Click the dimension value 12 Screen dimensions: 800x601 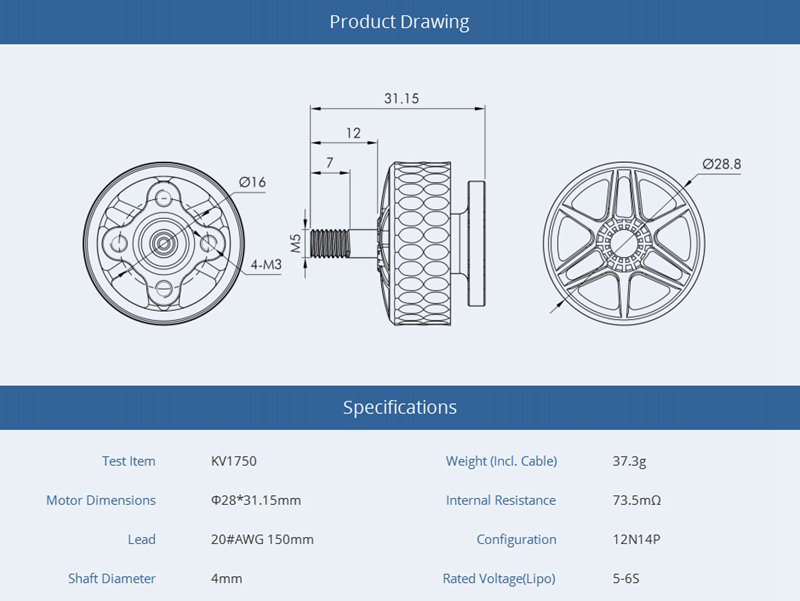353,133
